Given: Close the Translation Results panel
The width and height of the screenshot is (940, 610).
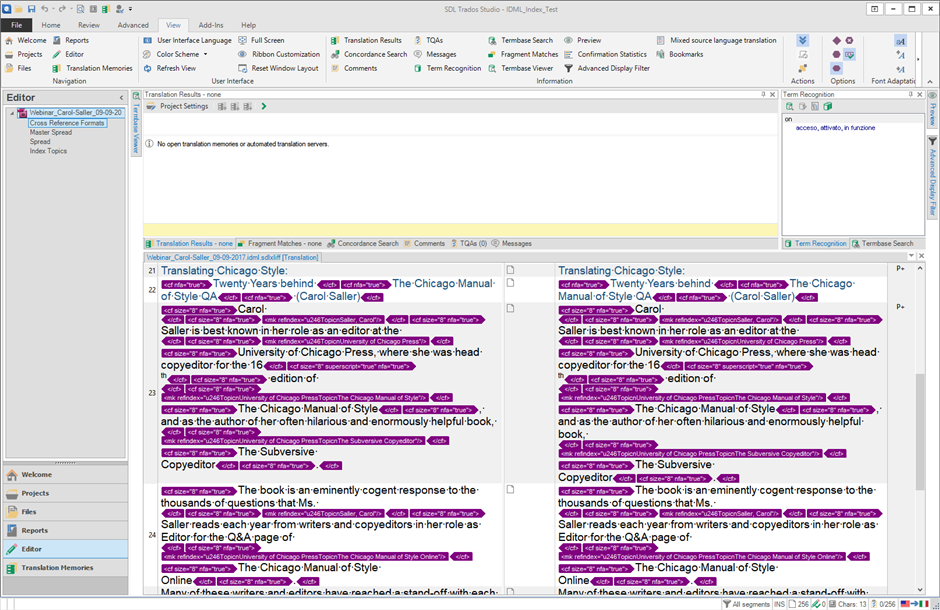Looking at the screenshot, I should click(772, 95).
